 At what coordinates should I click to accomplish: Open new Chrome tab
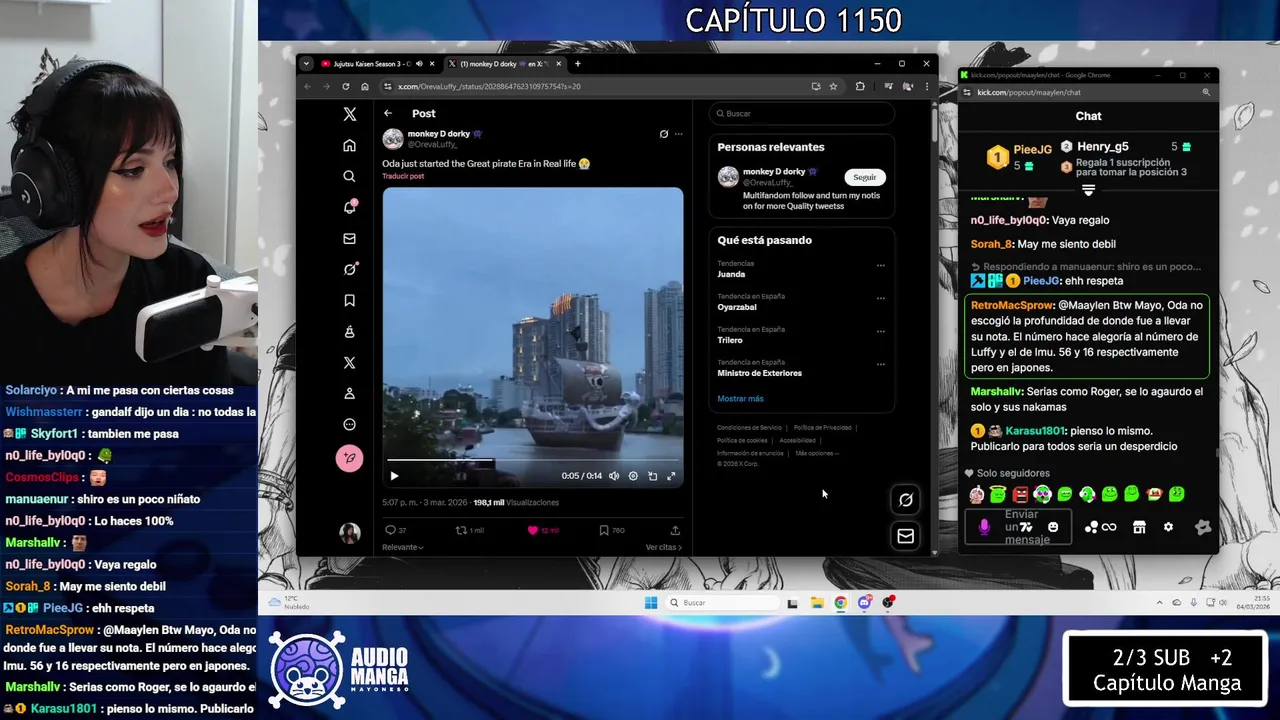577,64
